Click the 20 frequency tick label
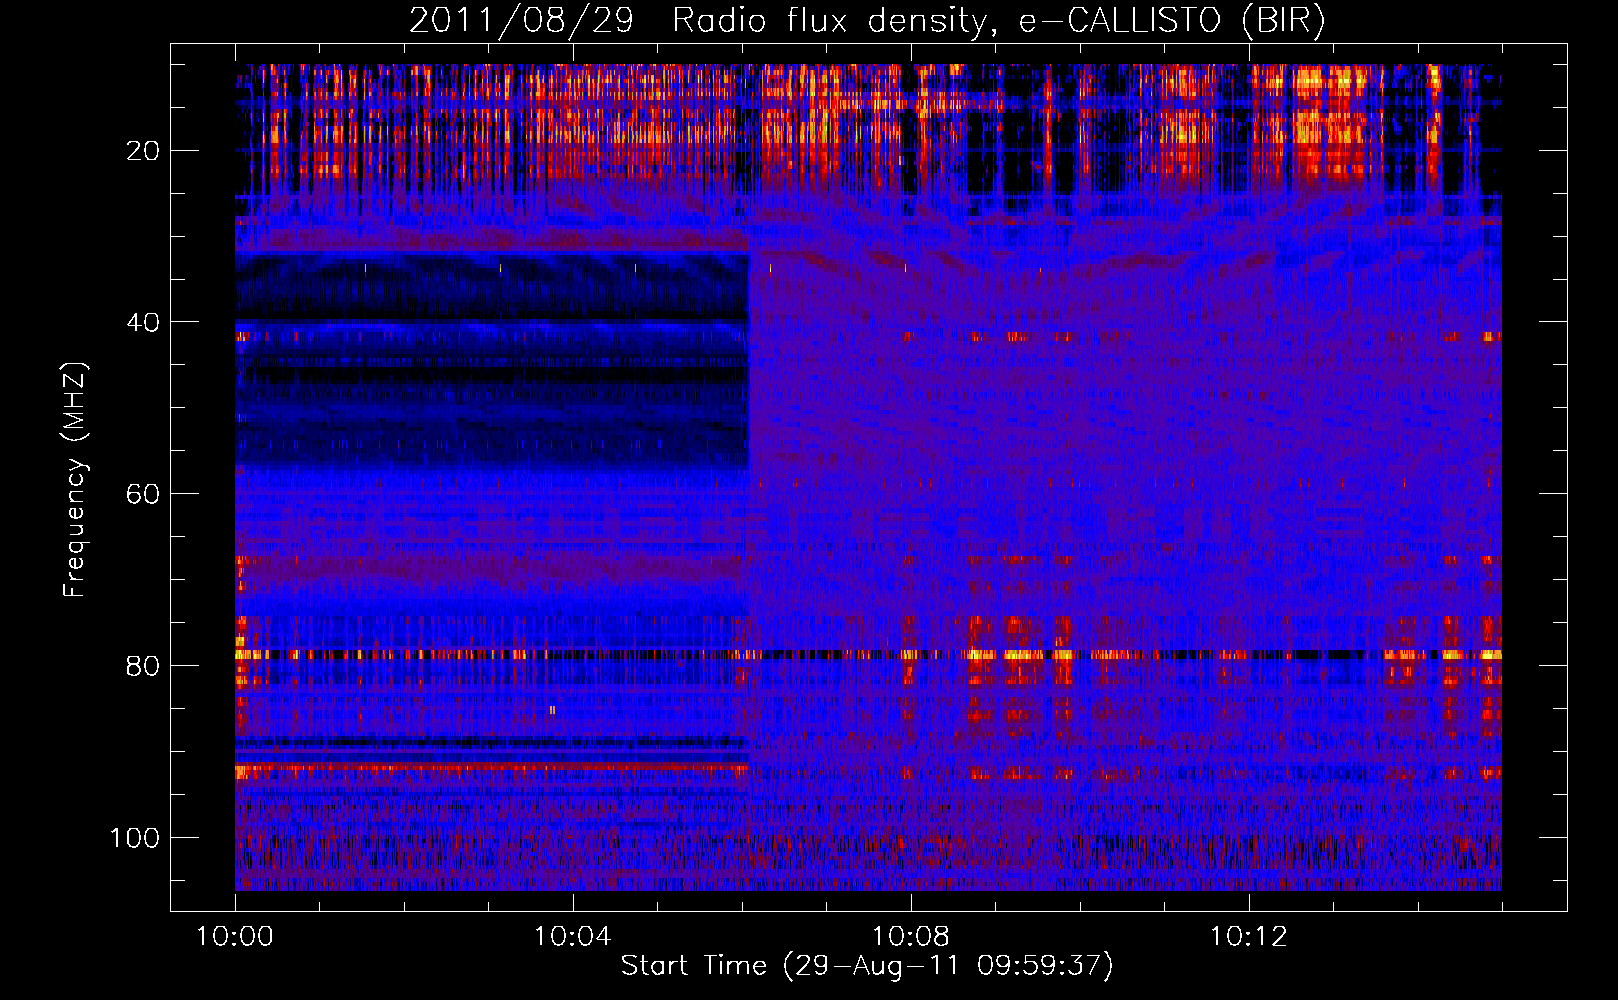 tap(143, 151)
